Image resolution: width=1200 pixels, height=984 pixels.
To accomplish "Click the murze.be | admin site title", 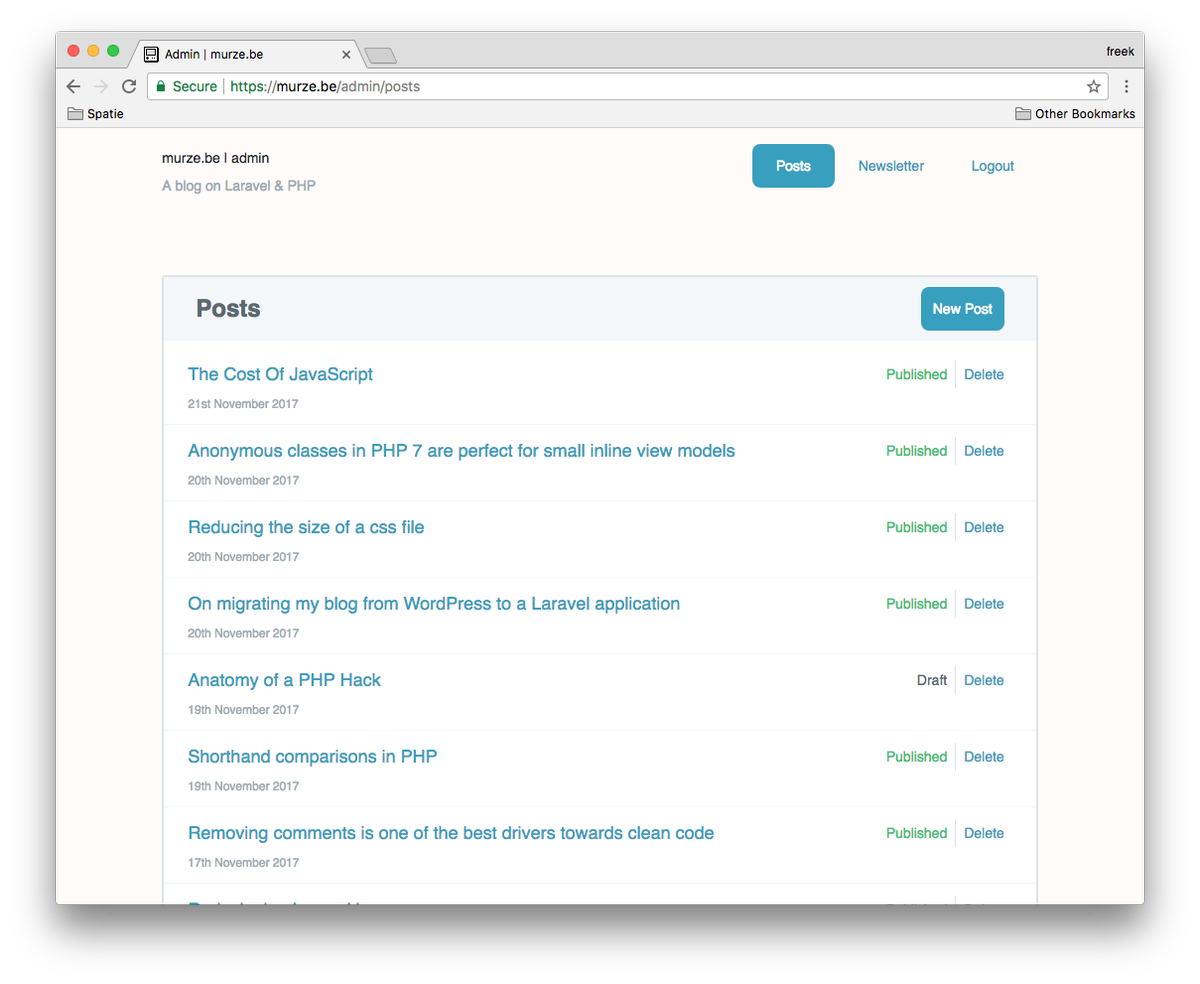I will point(215,158).
